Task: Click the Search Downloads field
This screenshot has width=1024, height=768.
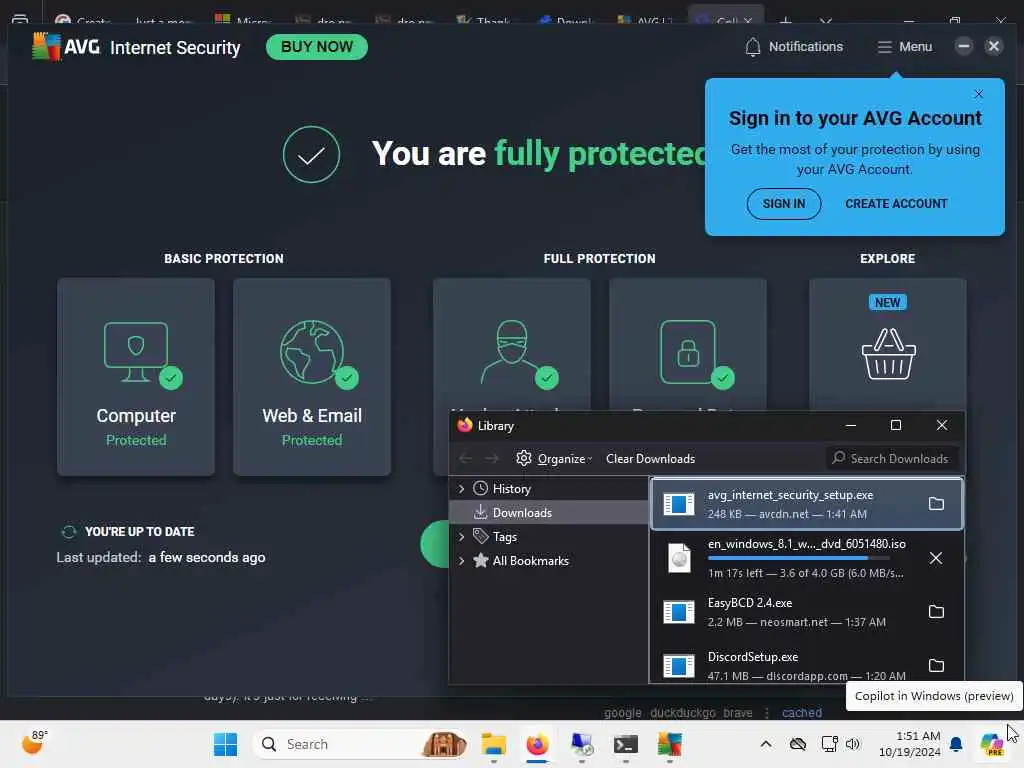Action: coord(891,458)
